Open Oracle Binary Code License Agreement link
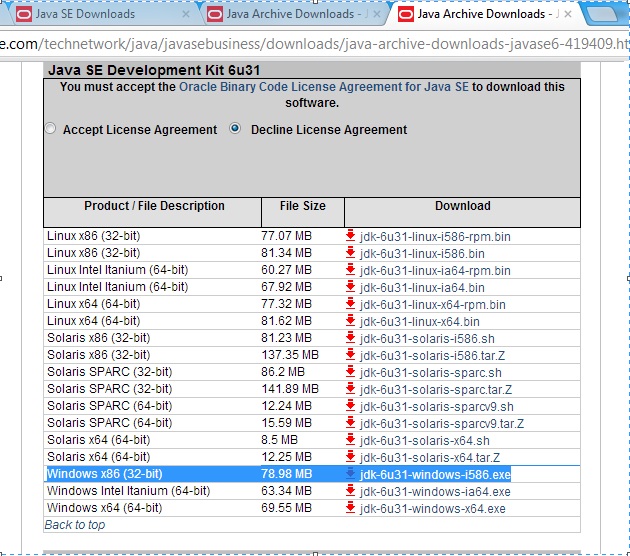The width and height of the screenshot is (630, 556). click(x=323, y=87)
